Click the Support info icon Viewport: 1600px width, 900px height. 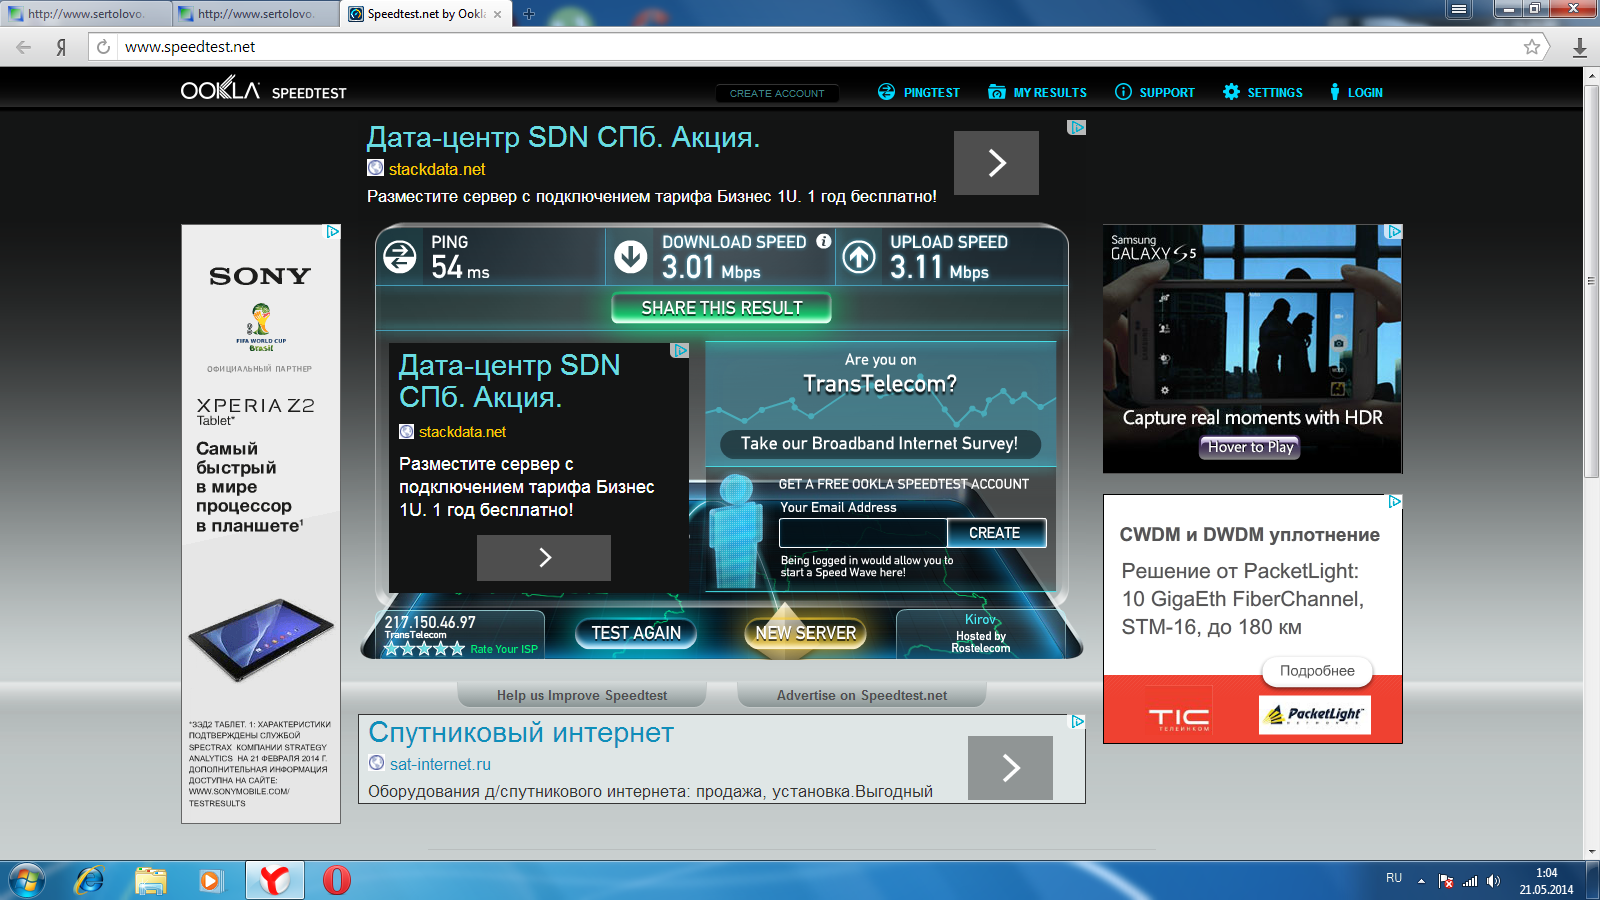click(x=1123, y=92)
